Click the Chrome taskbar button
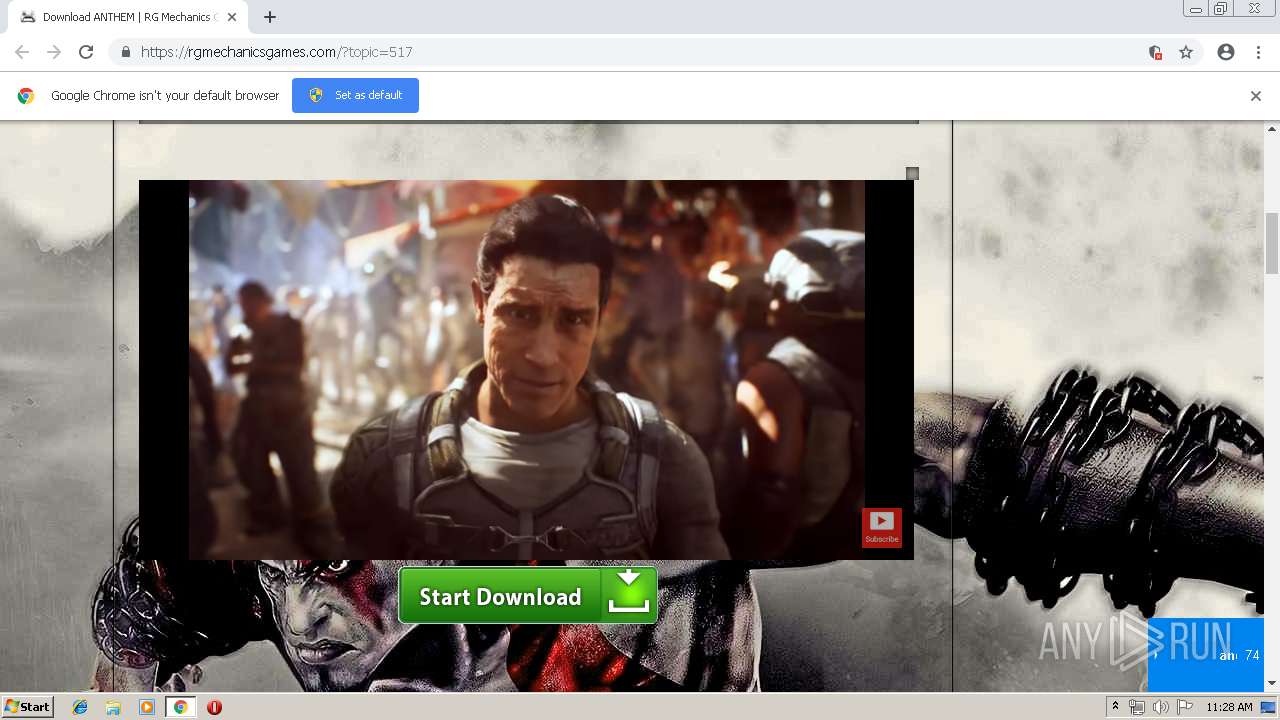Image resolution: width=1280 pixels, height=720 pixels. (x=180, y=707)
